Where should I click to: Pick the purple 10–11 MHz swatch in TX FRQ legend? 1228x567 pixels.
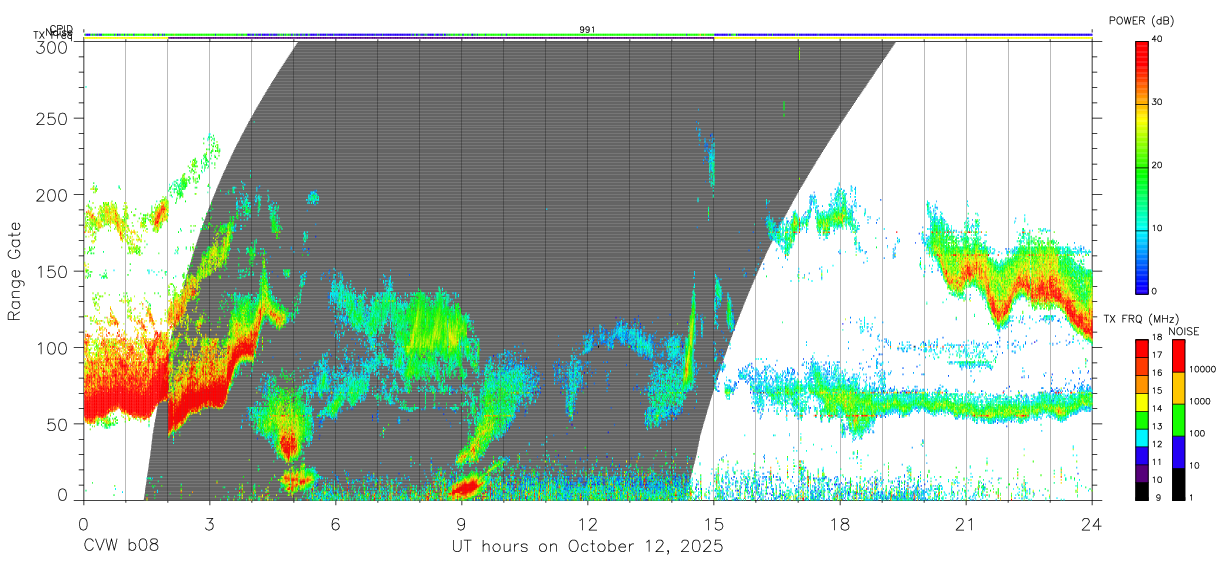coord(1142,473)
